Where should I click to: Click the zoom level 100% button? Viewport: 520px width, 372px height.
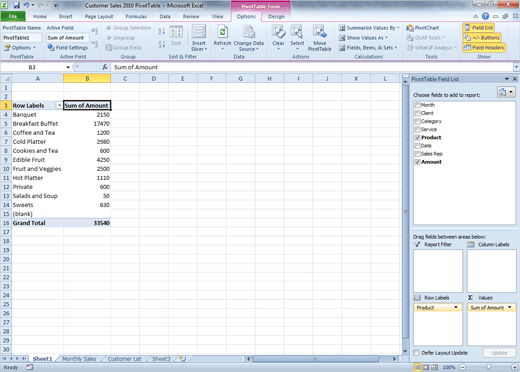(x=449, y=367)
